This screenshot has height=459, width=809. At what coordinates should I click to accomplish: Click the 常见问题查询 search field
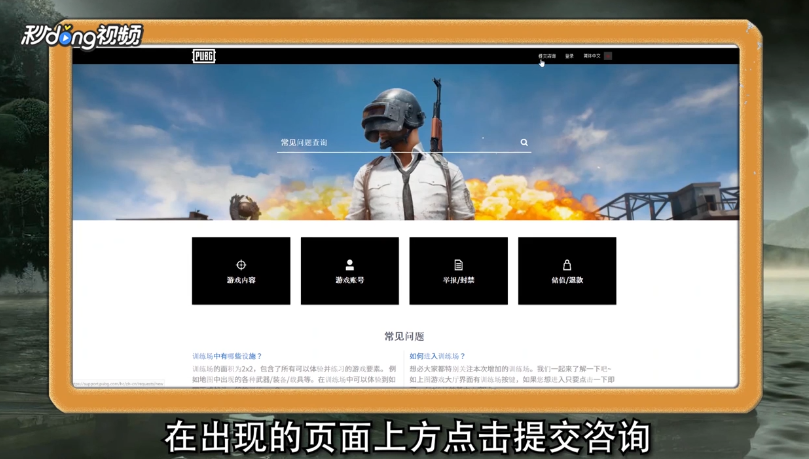[404, 142]
